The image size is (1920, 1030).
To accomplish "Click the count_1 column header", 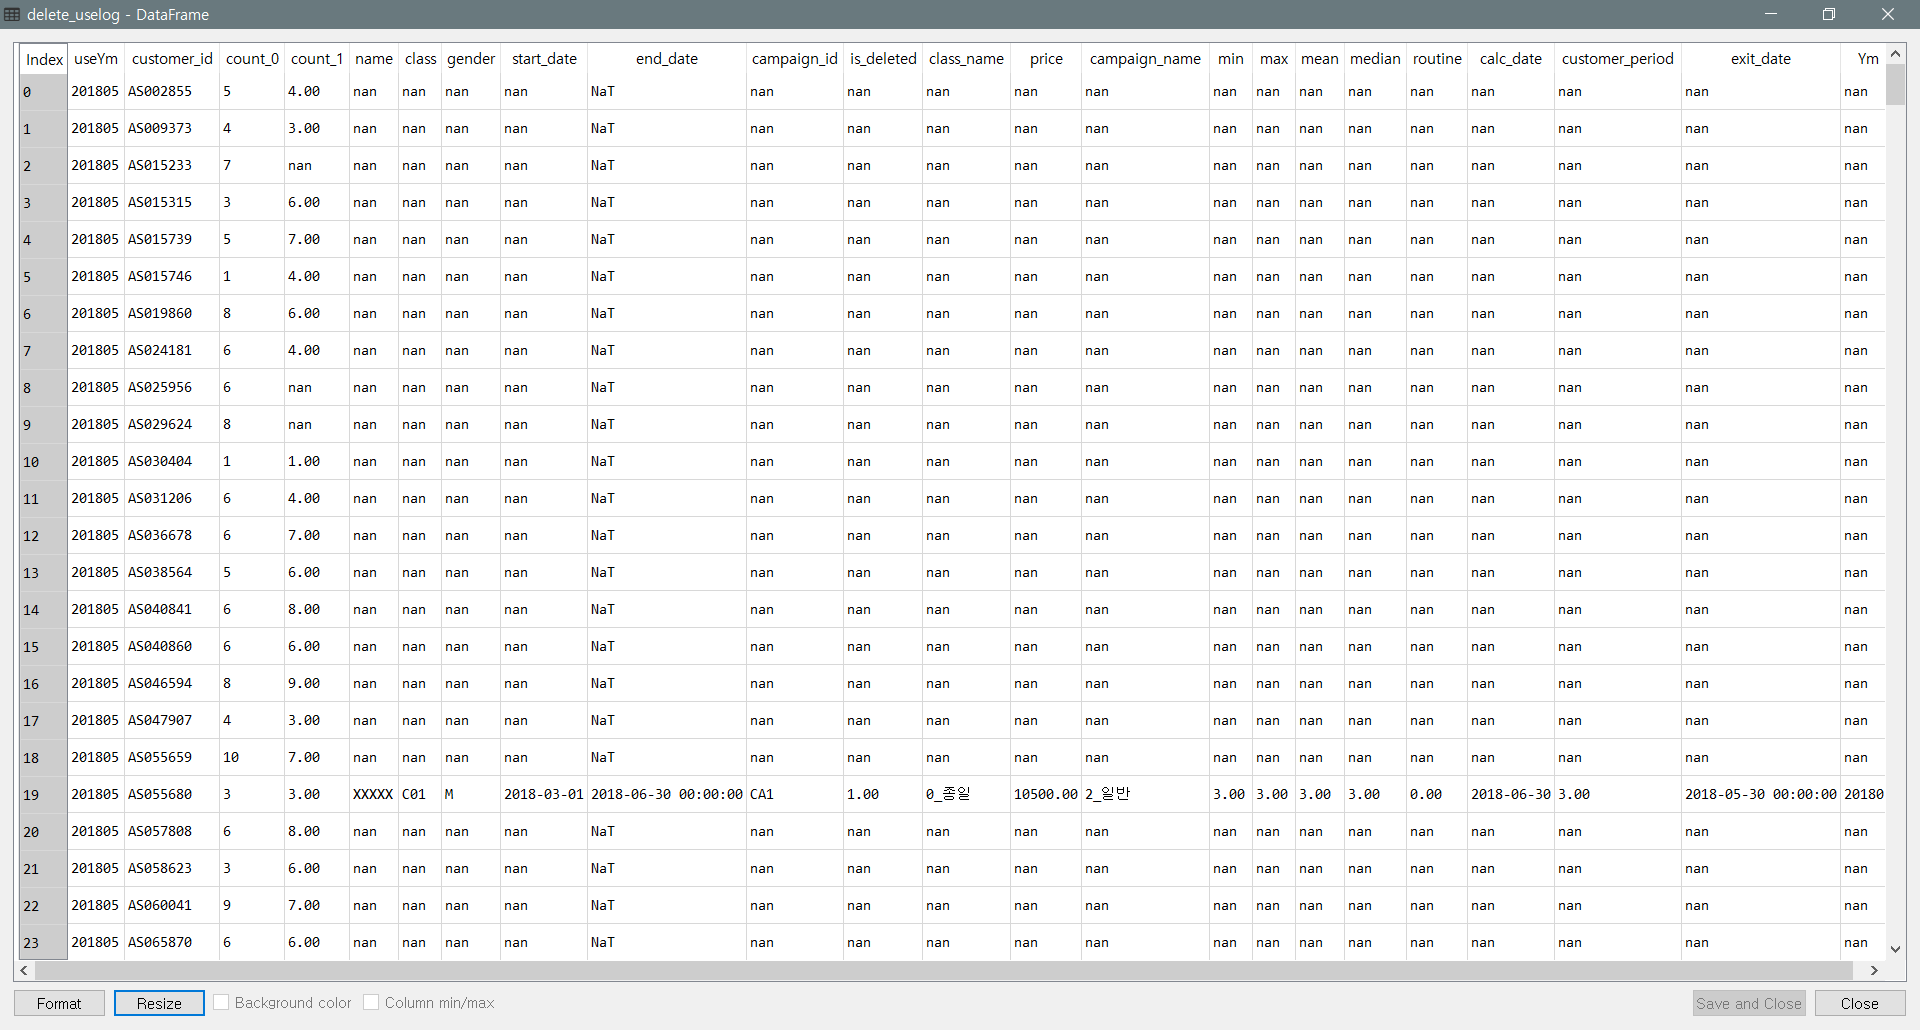I will 317,59.
